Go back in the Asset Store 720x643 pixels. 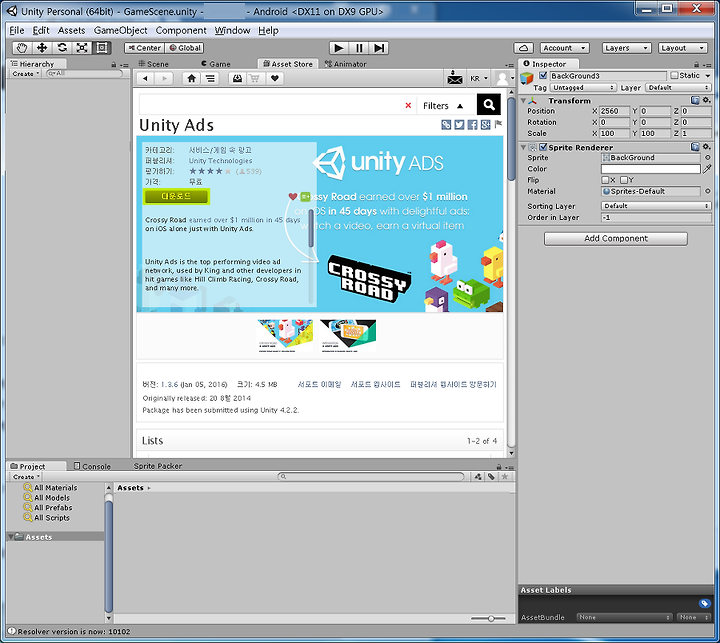pyautogui.click(x=146, y=79)
